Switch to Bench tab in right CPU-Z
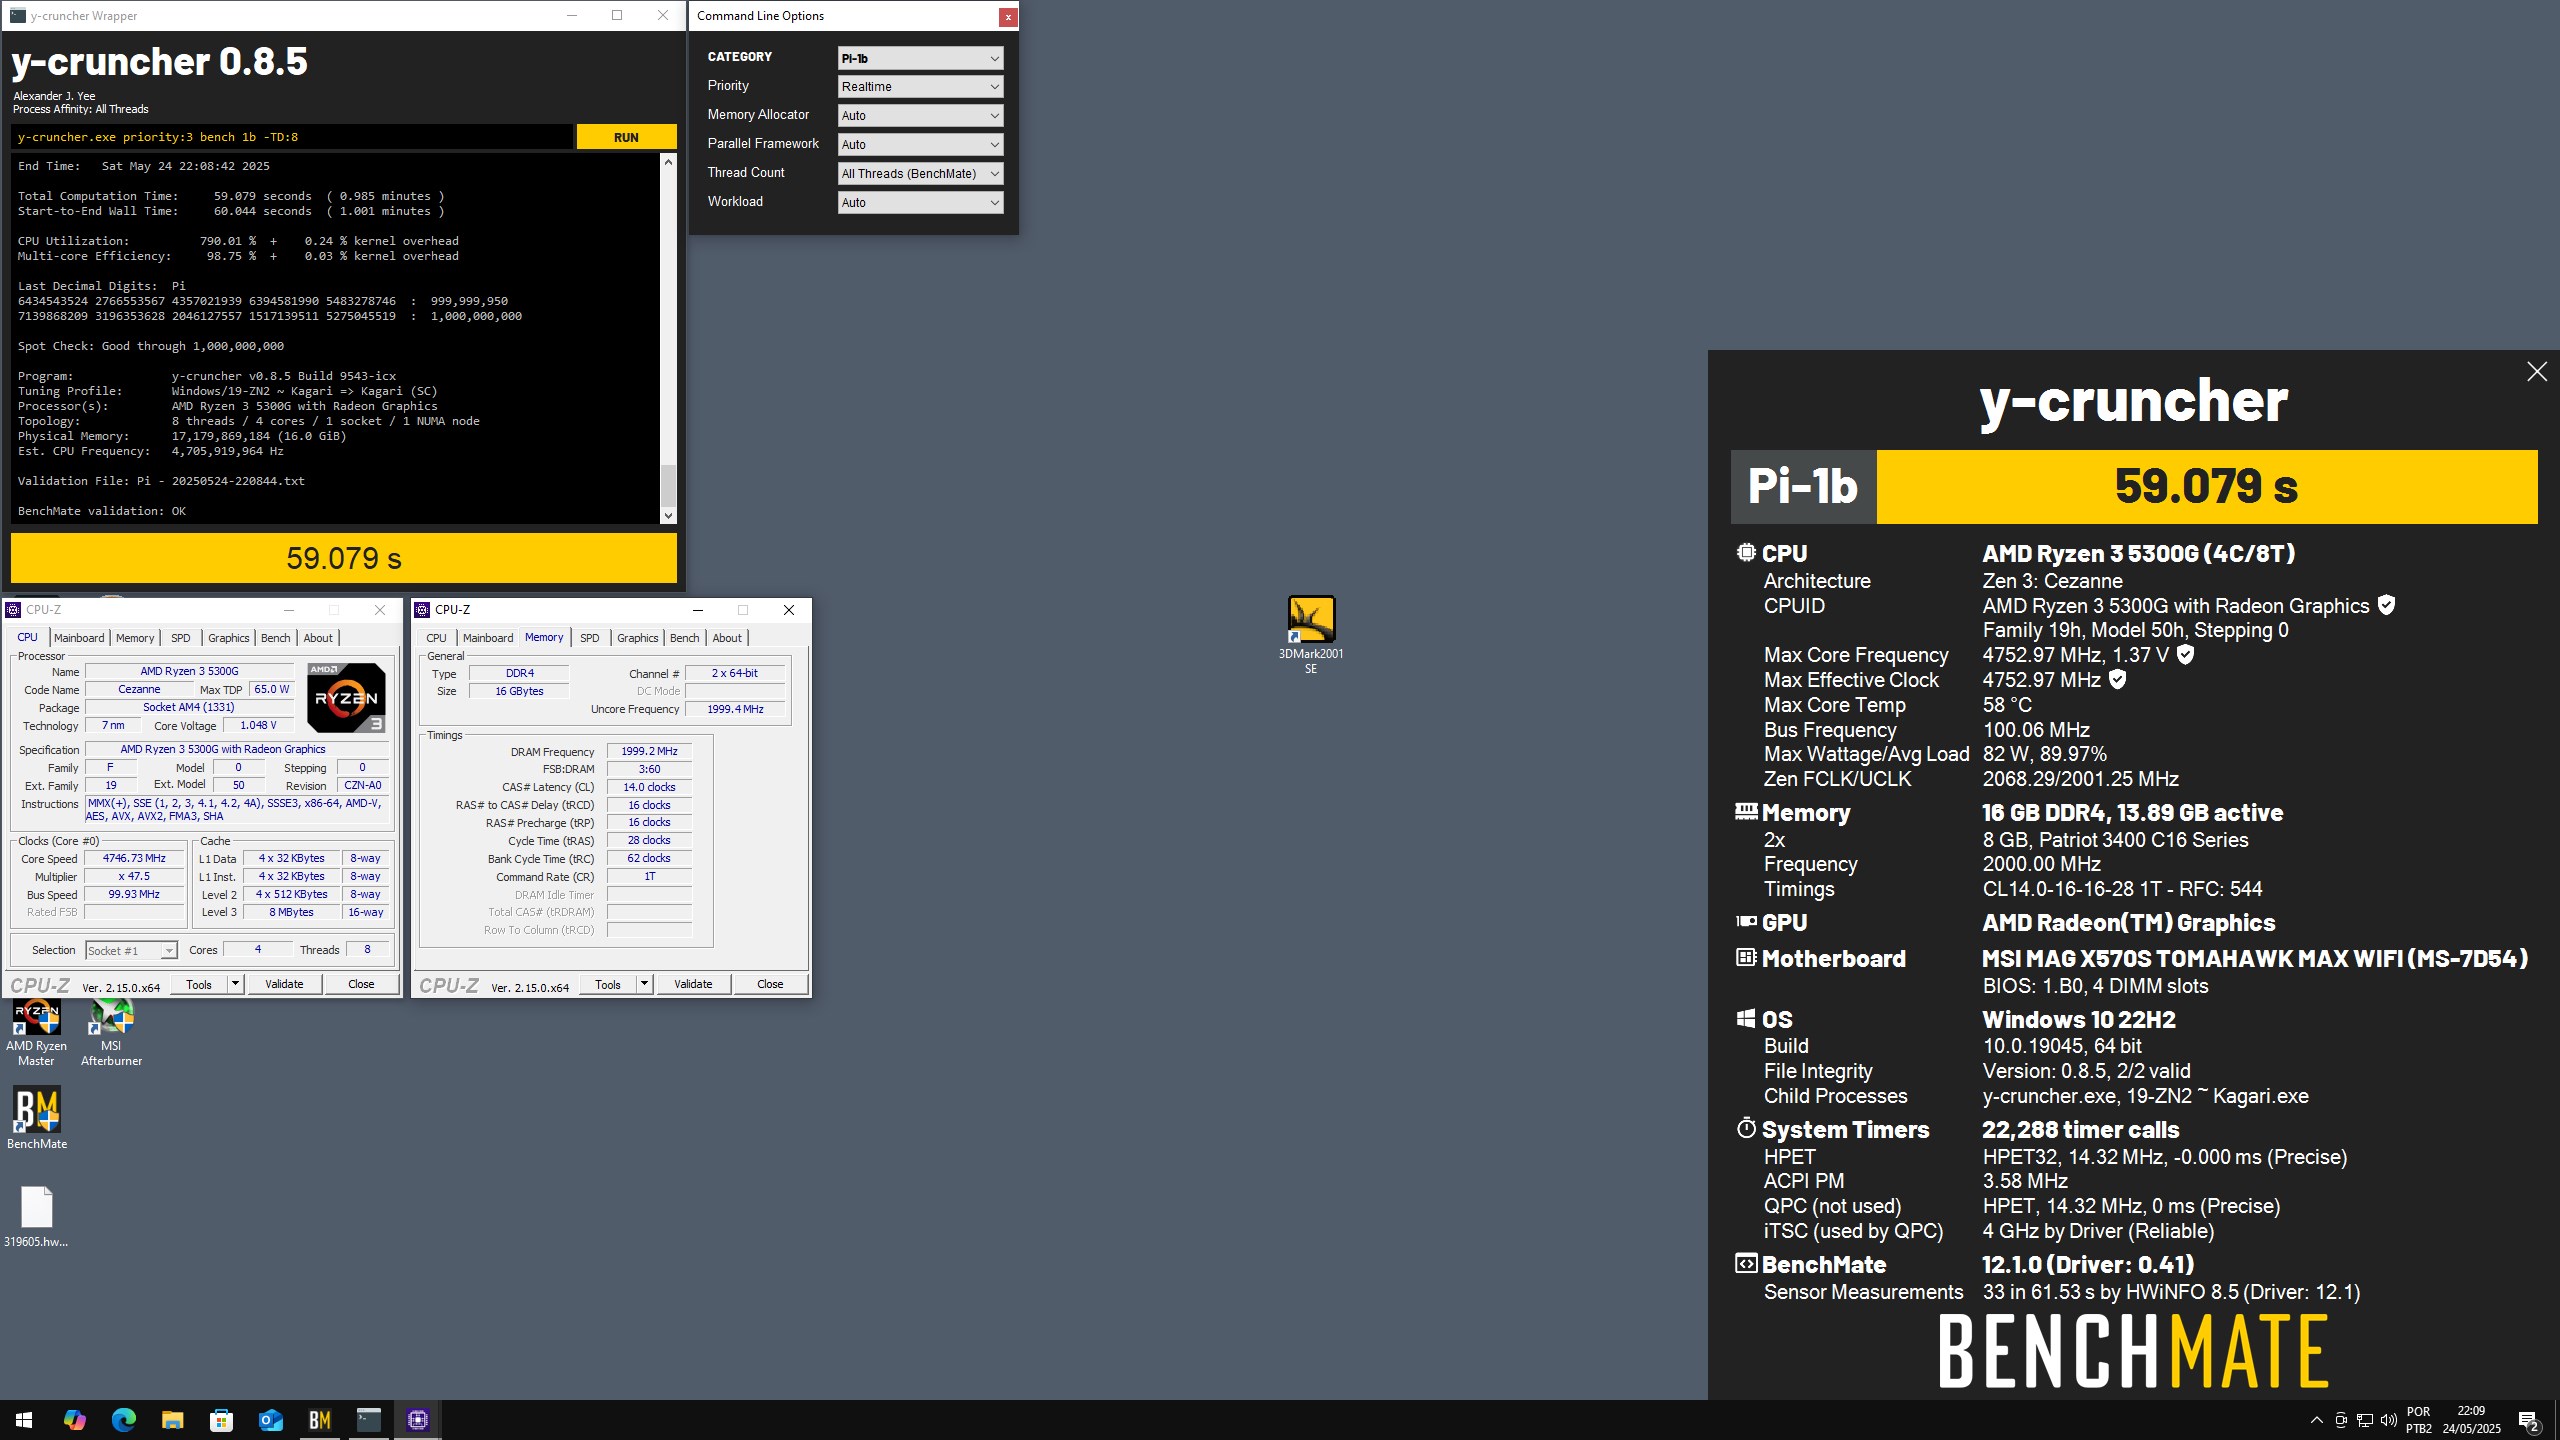Image resolution: width=2560 pixels, height=1440 pixels. [x=685, y=638]
